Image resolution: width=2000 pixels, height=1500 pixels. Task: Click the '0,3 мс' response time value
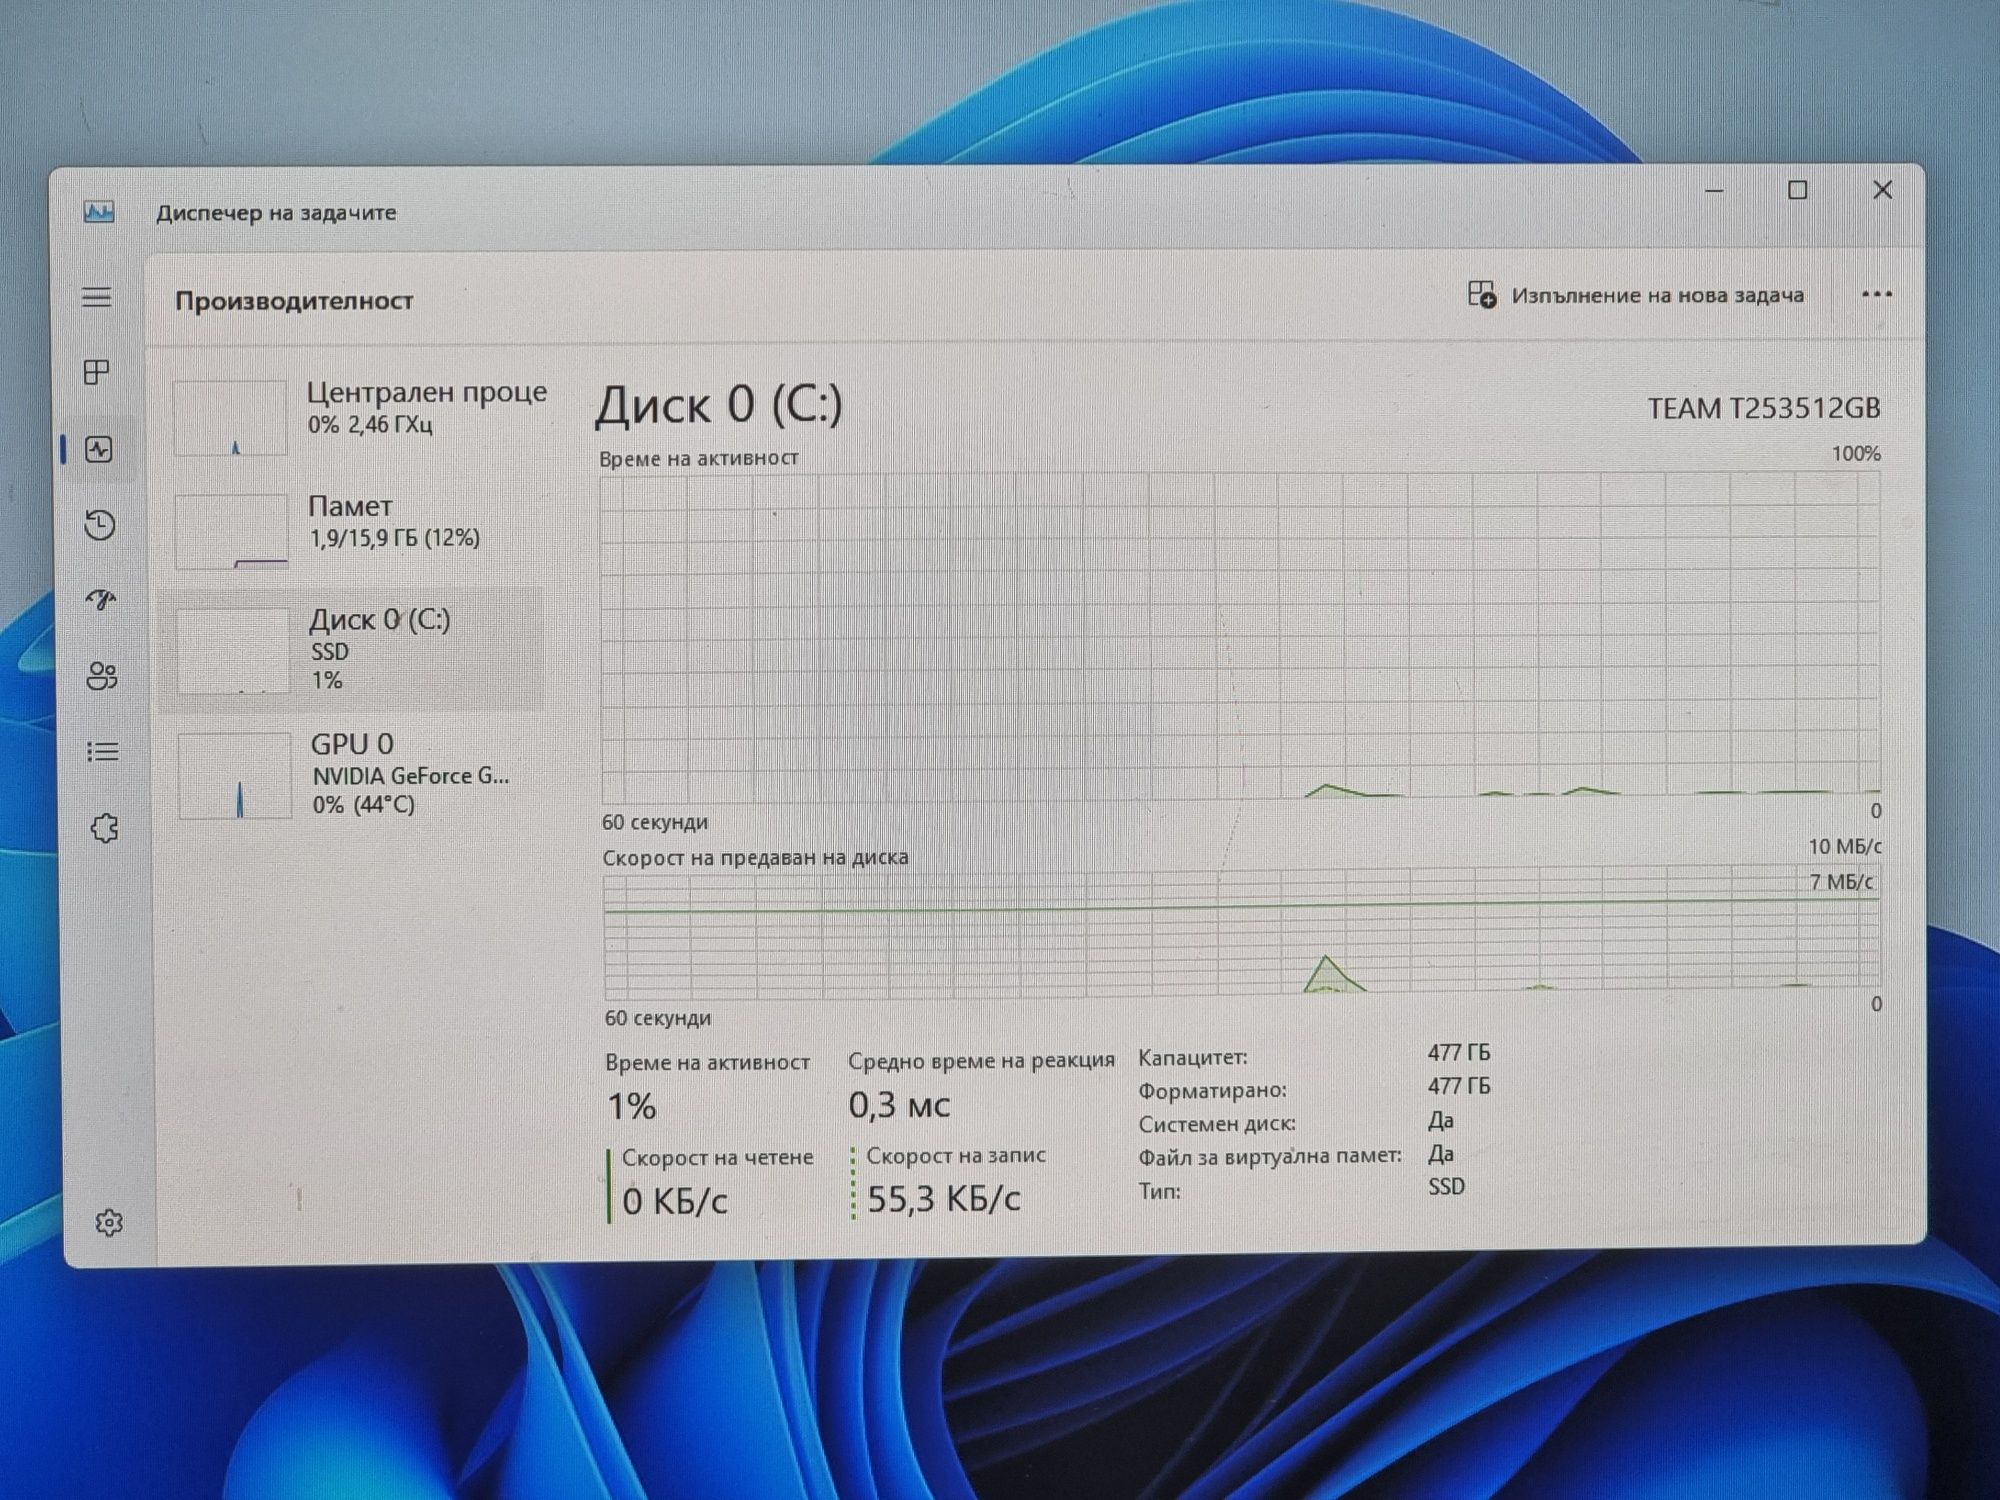coord(899,1105)
